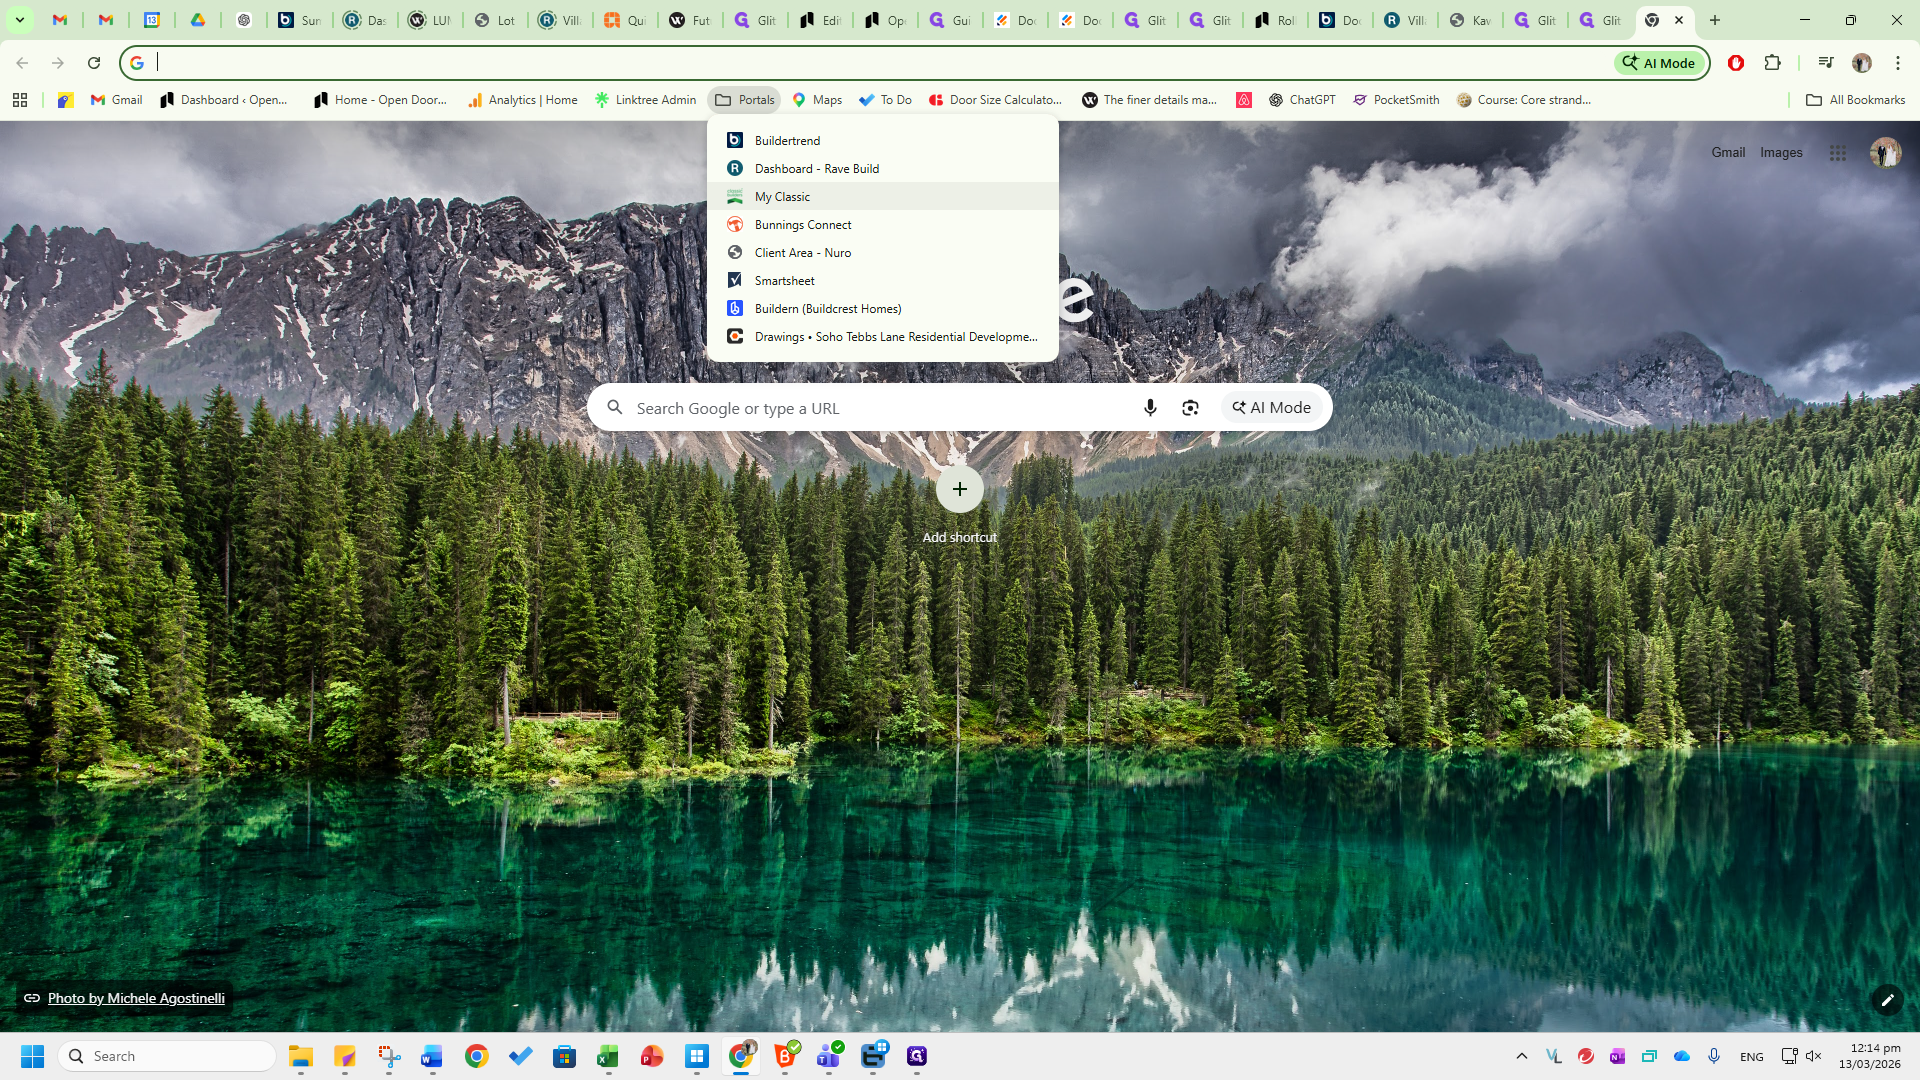Open the Chrome three-dot menu

point(1898,63)
